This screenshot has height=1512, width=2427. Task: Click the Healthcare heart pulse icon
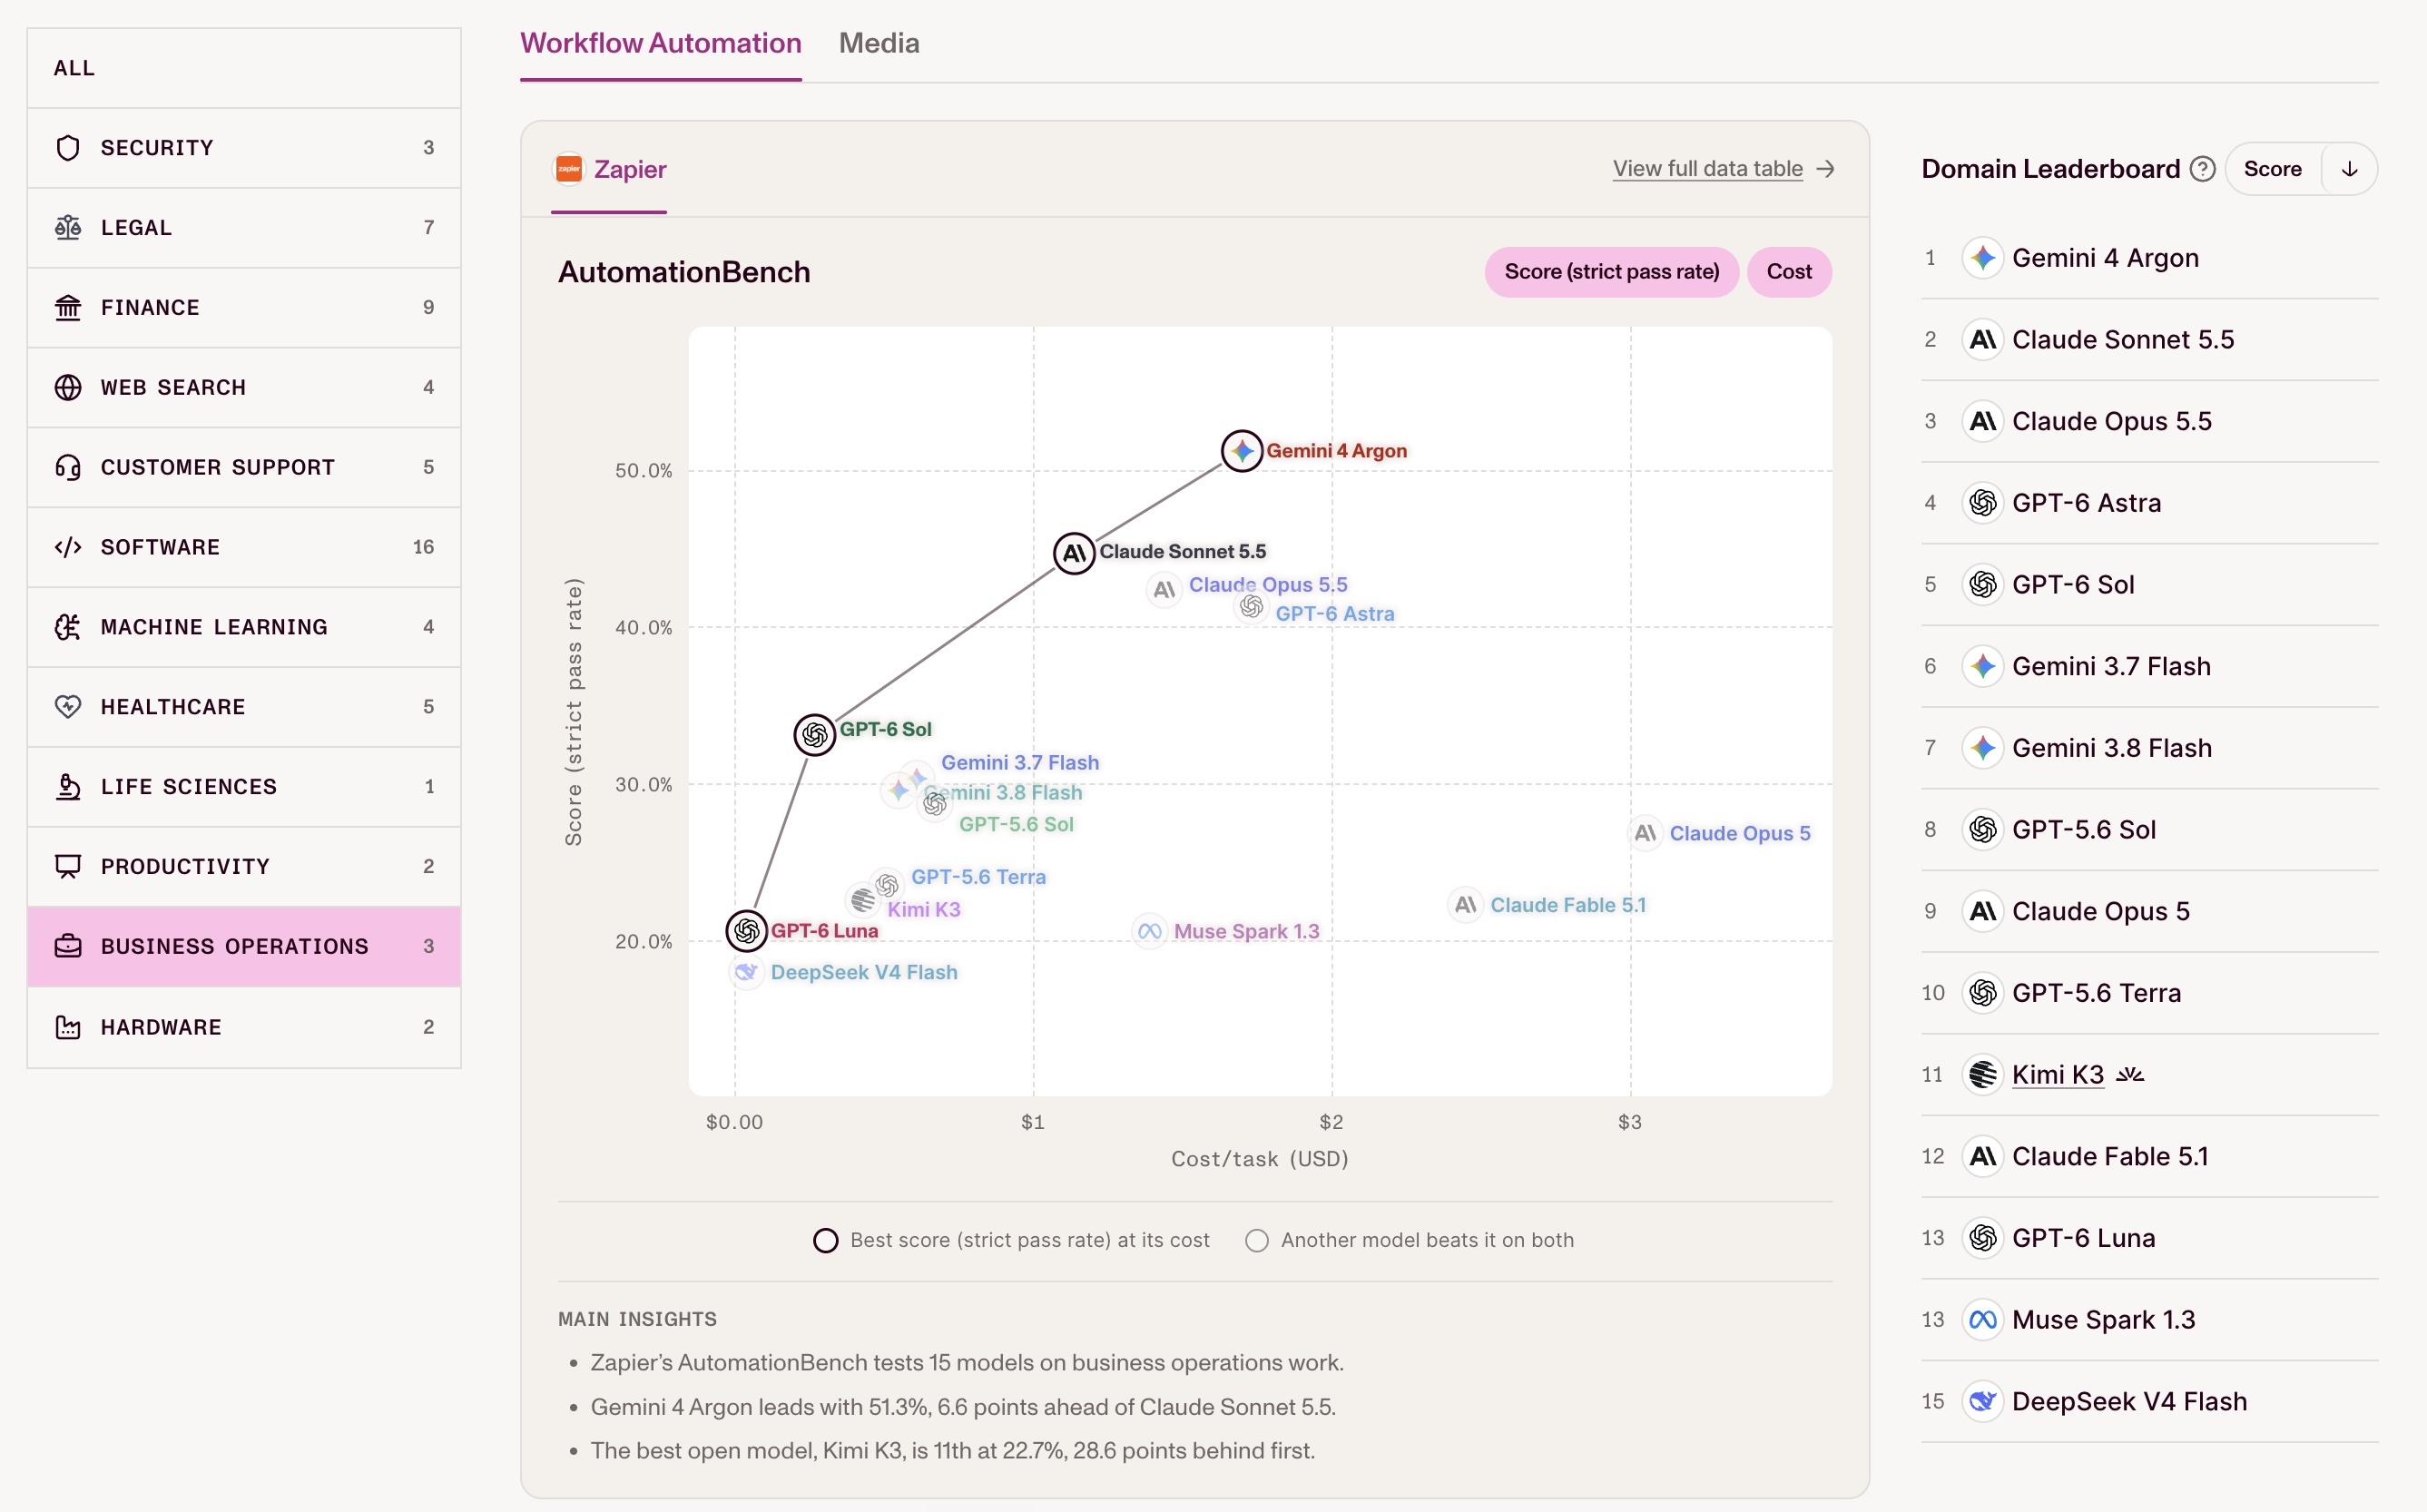pos(68,707)
